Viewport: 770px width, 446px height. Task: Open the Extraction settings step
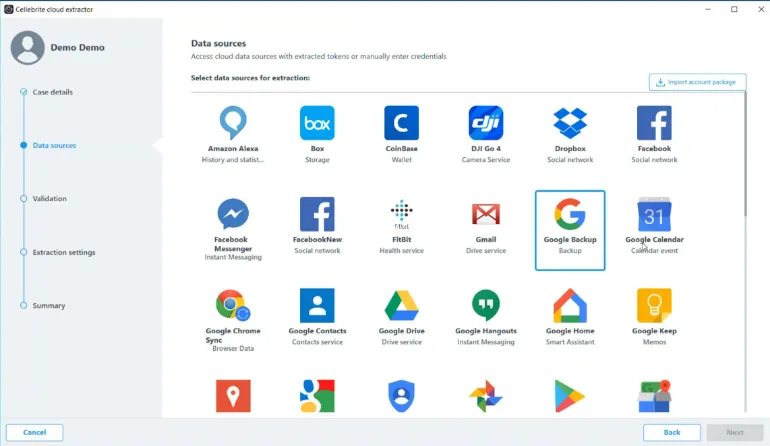point(63,252)
